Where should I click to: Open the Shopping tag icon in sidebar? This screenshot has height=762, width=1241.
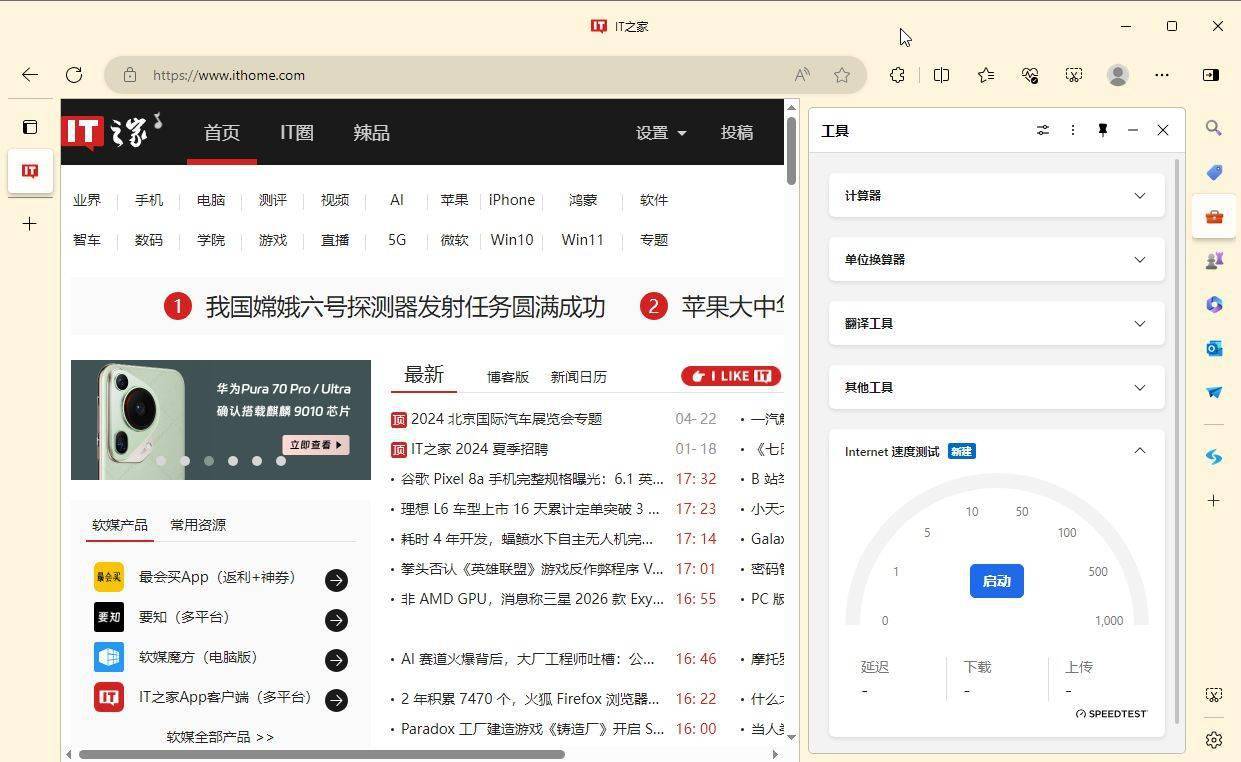coord(1213,173)
